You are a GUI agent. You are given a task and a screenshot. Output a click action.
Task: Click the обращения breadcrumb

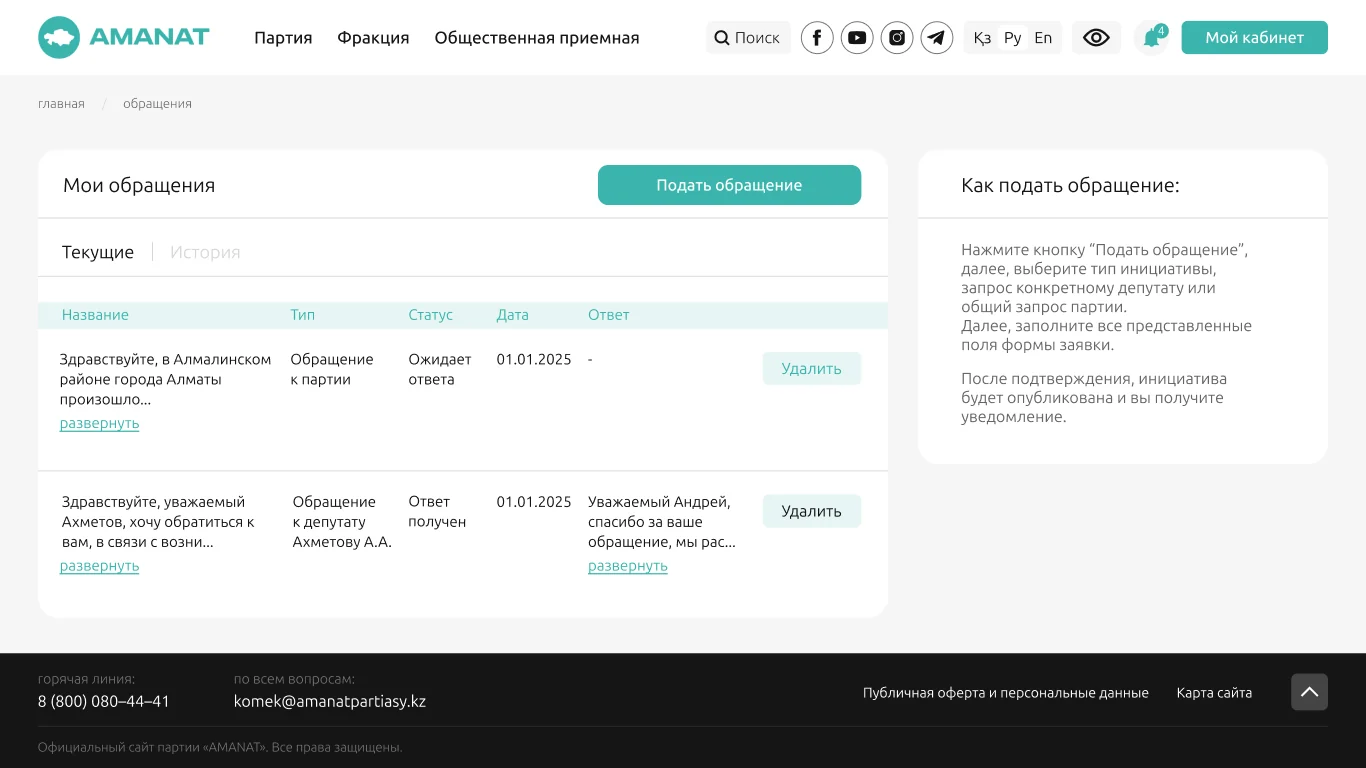click(157, 104)
